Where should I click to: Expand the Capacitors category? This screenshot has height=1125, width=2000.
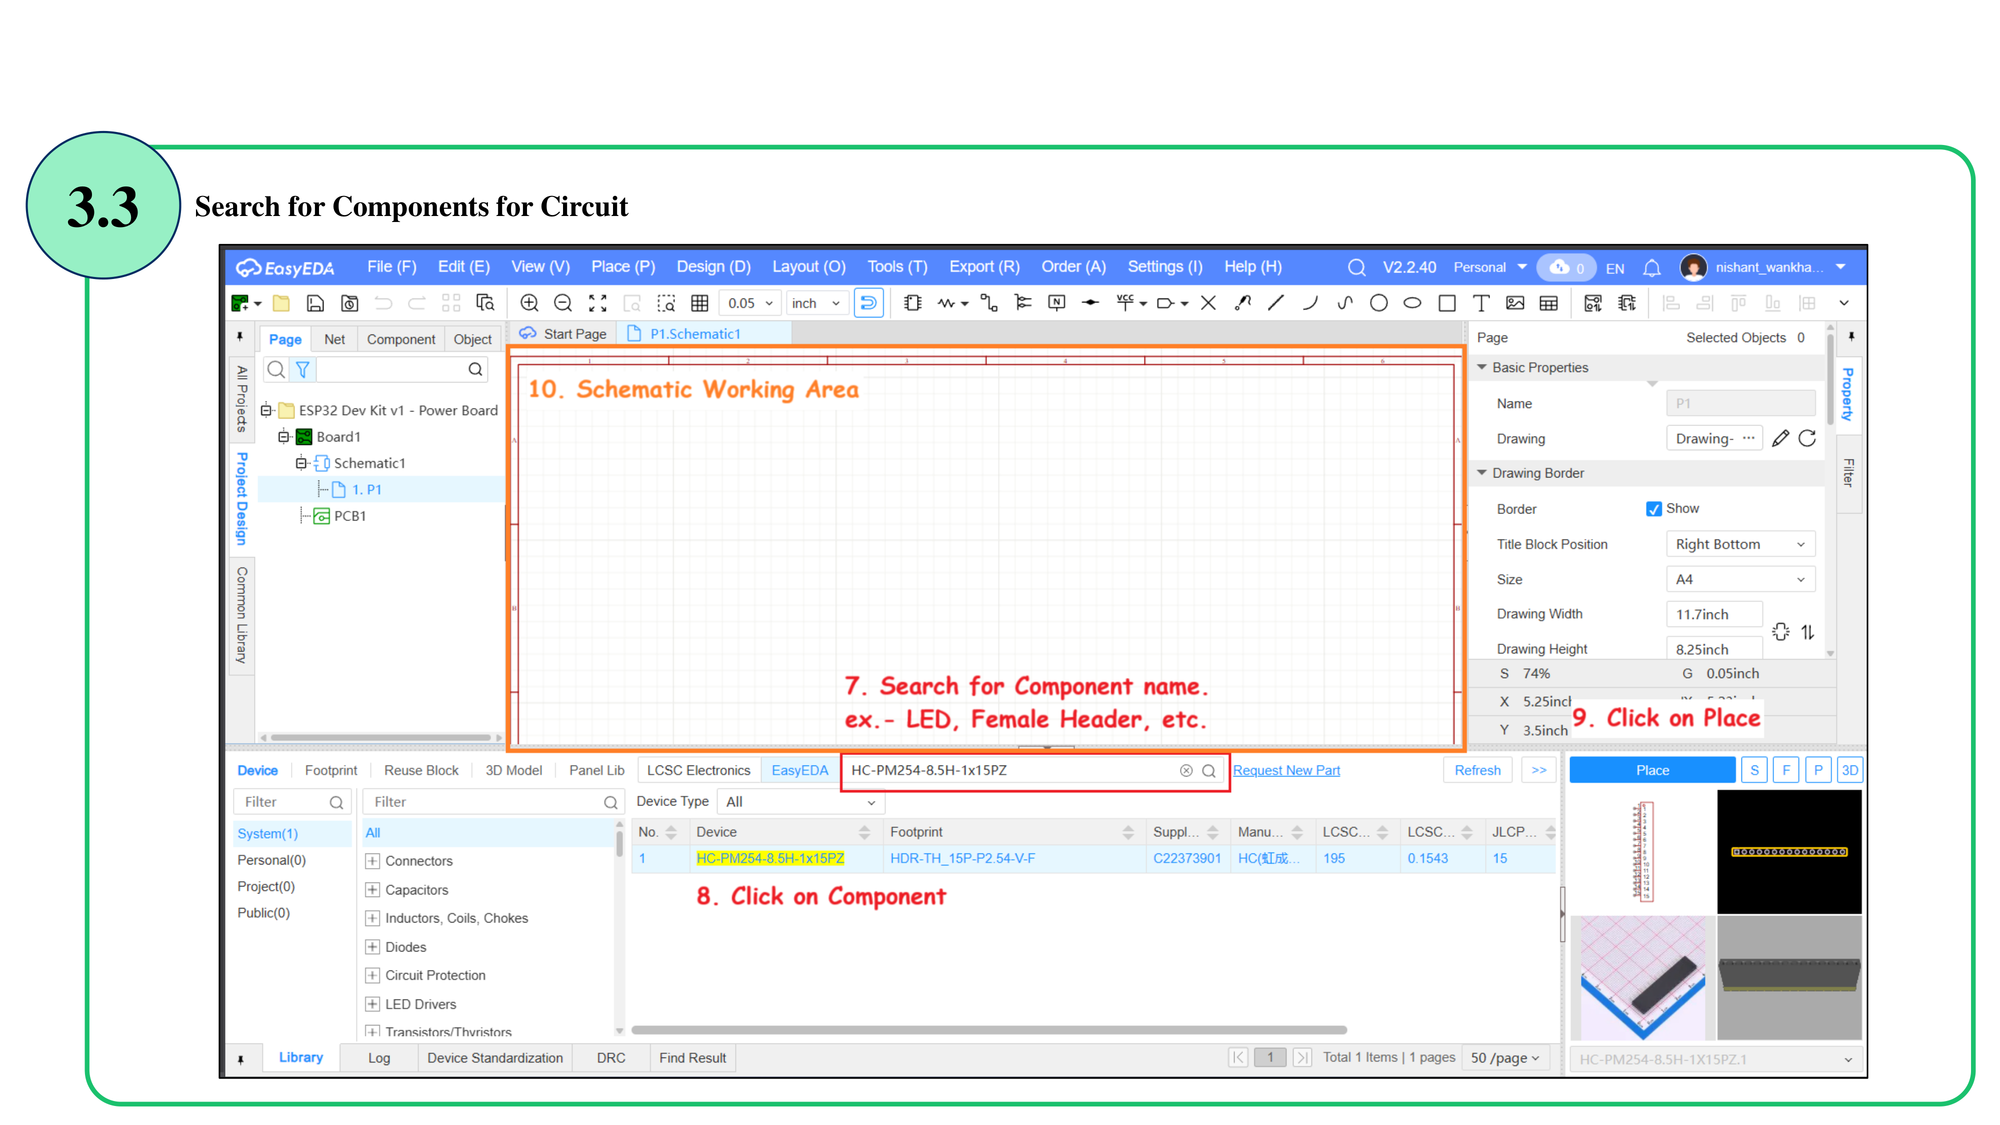tap(373, 890)
